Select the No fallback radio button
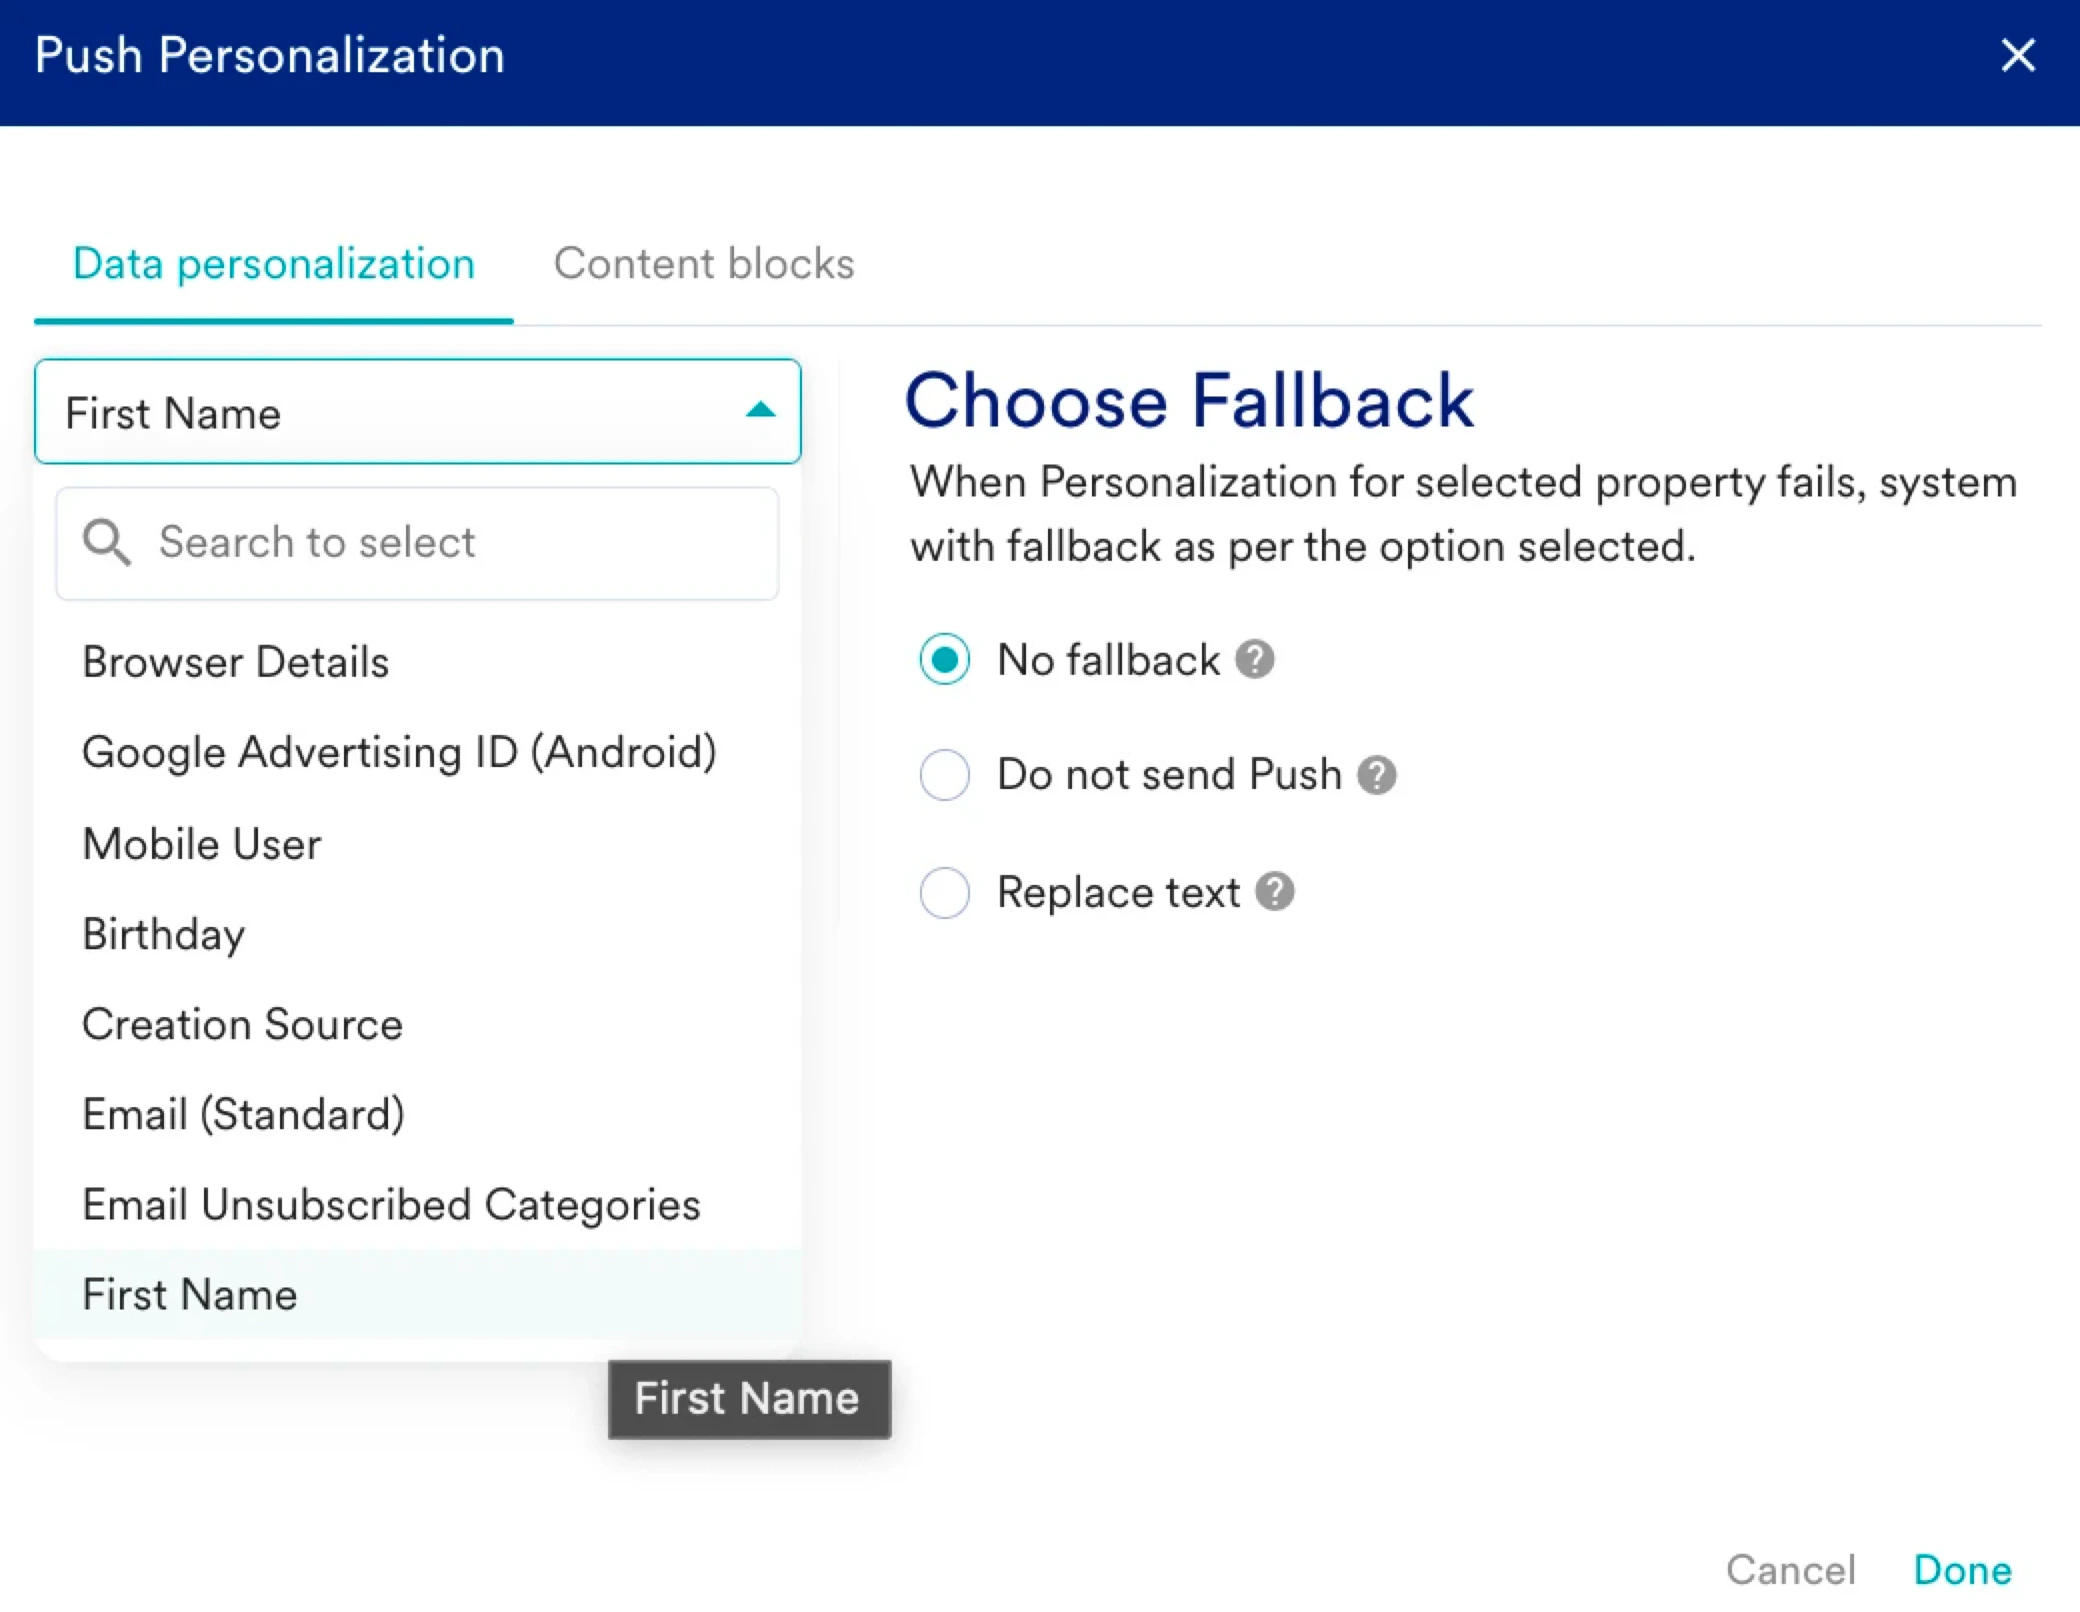The width and height of the screenshot is (2080, 1612). pyautogui.click(x=944, y=660)
